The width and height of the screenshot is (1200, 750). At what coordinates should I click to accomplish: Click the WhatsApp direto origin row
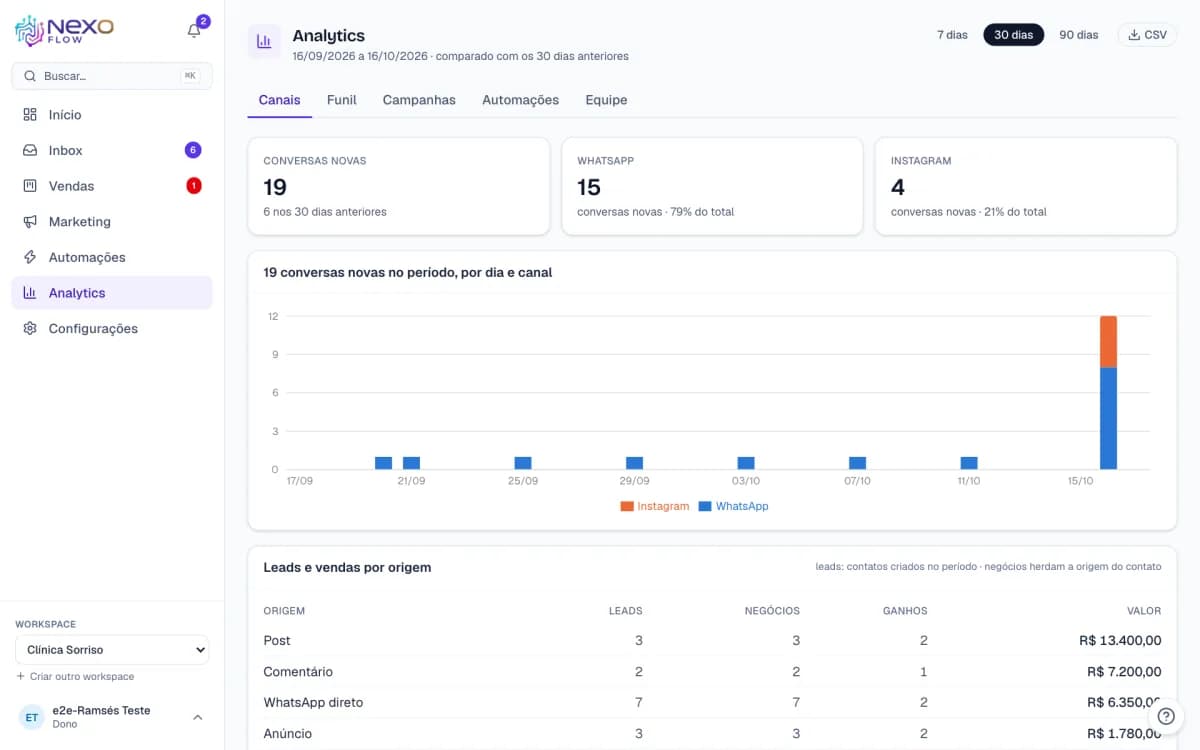click(x=712, y=702)
